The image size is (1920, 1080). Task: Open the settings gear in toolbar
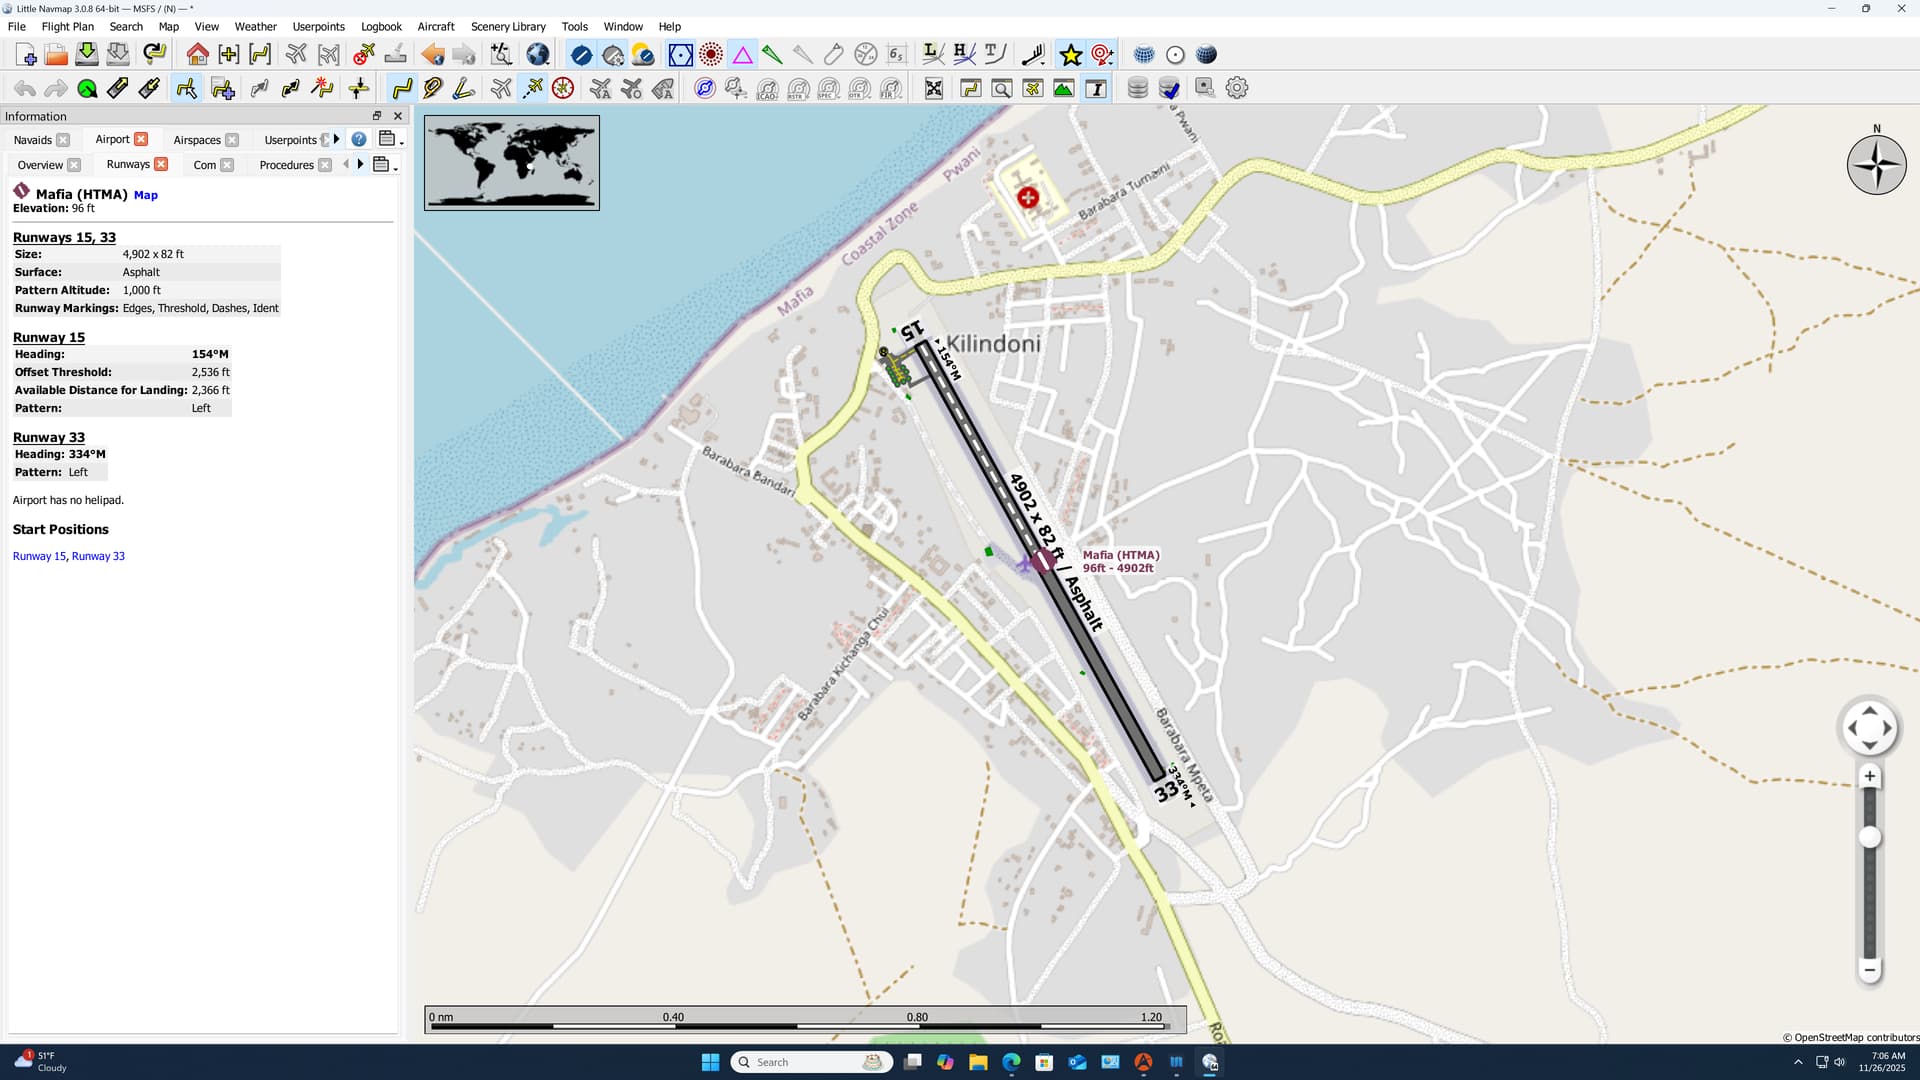pyautogui.click(x=1237, y=88)
